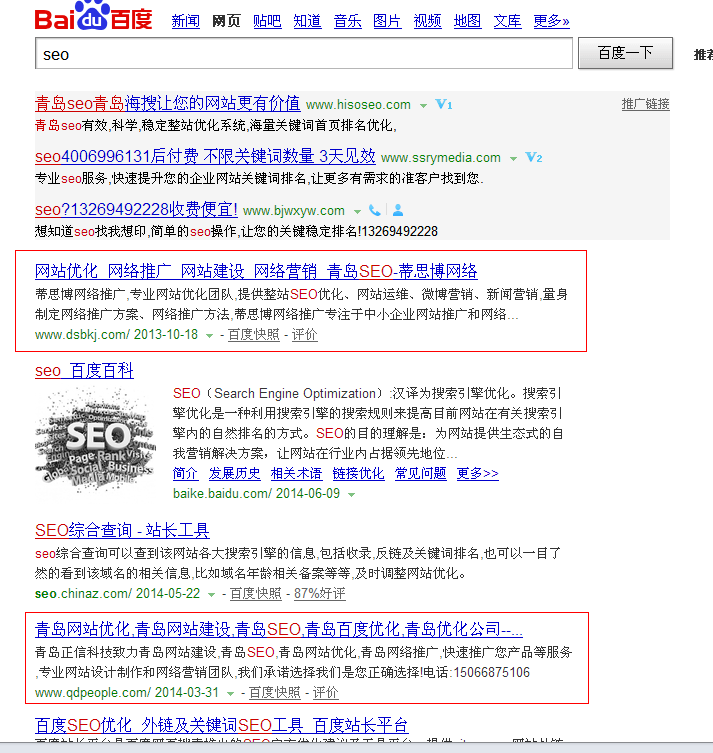Expand the dropdown arrow after www.ssrymedia.com
The image size is (713, 753).
point(513,159)
